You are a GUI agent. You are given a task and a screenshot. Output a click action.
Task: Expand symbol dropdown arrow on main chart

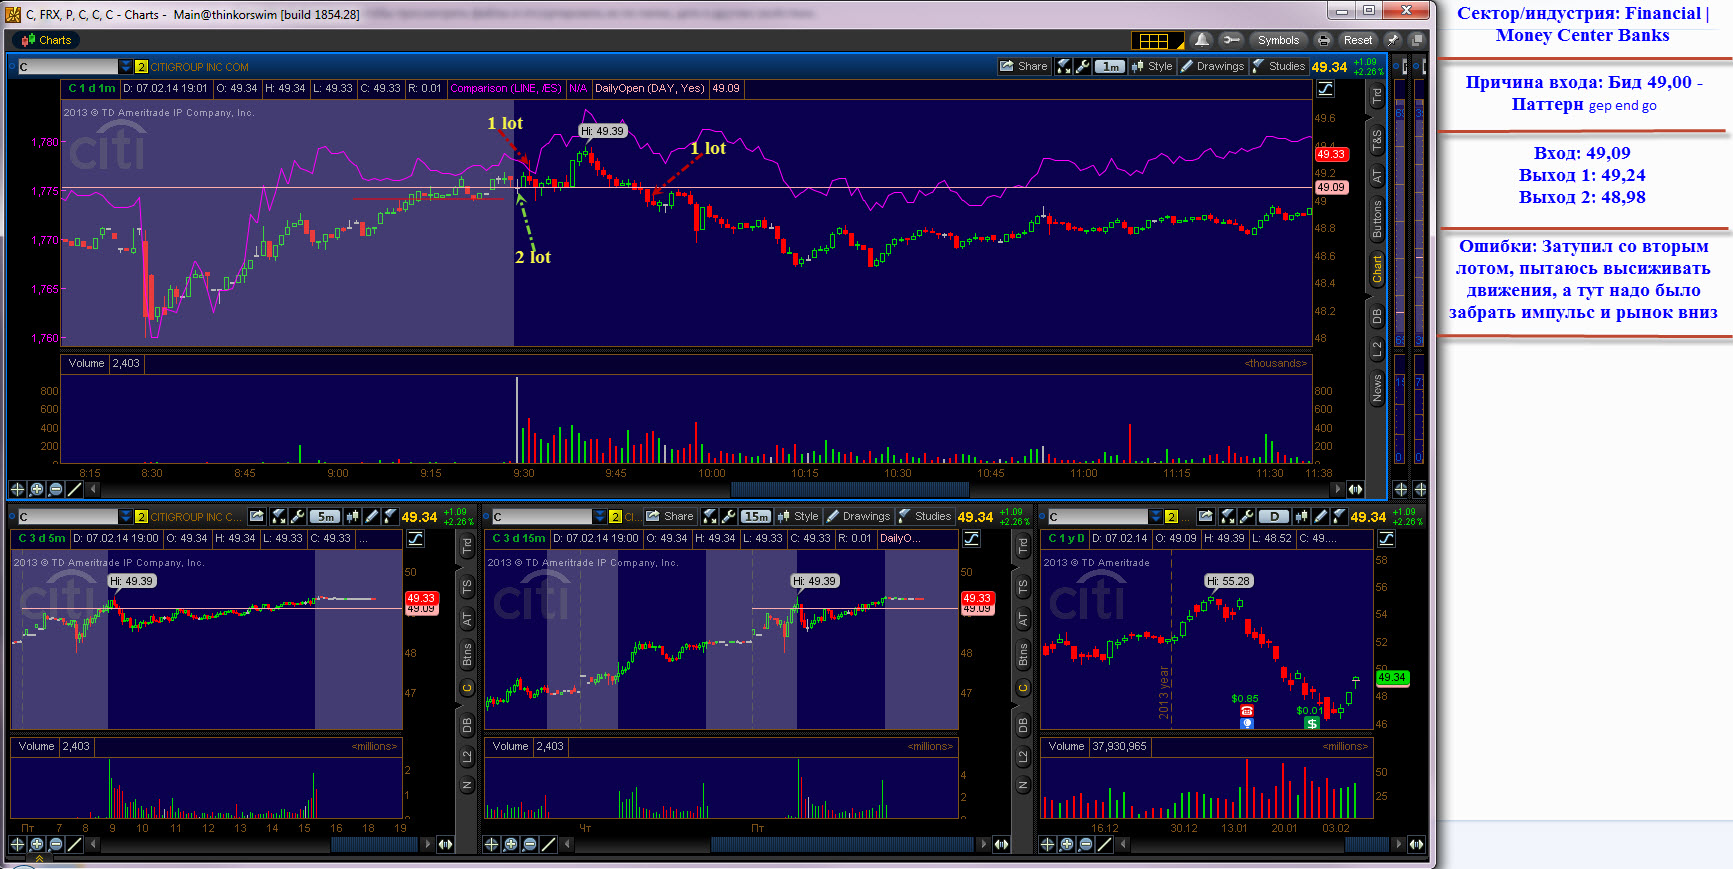[125, 66]
